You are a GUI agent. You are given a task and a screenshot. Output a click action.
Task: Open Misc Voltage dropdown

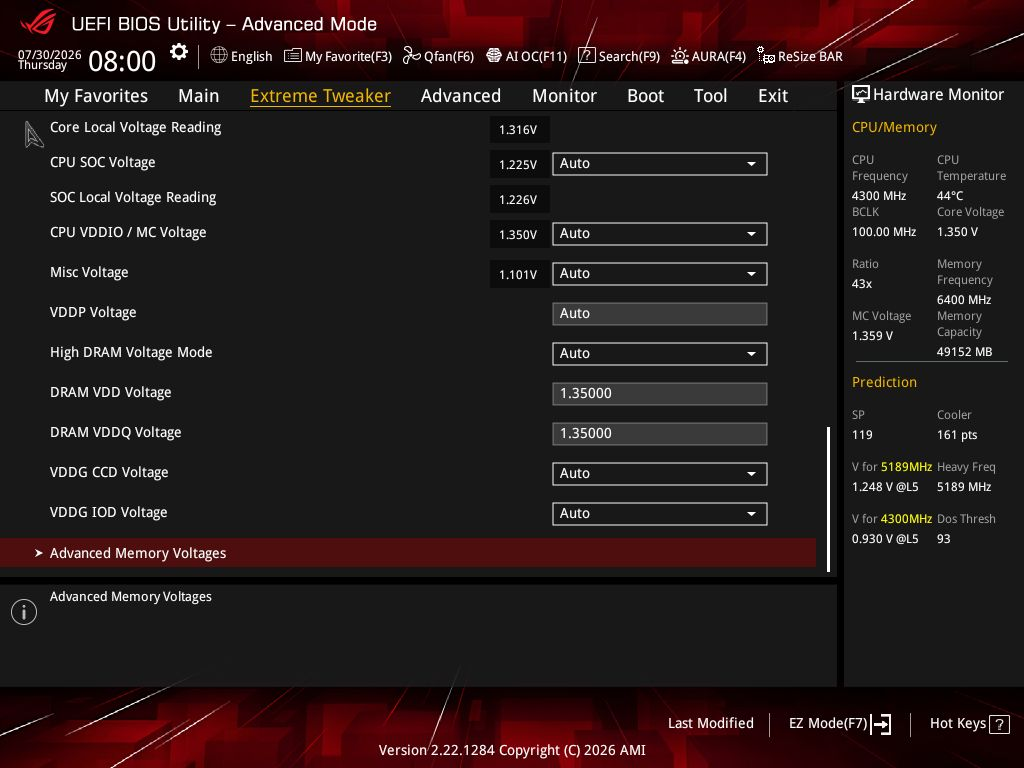pyautogui.click(x=660, y=274)
